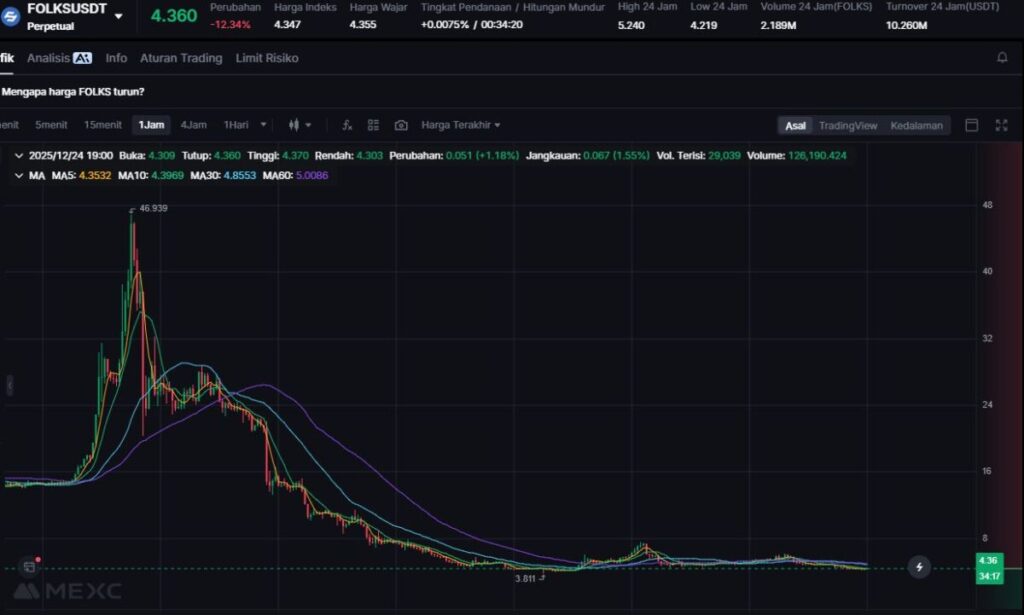Screen dimensions: 1024x615
Task: Collapse the MA indicator legend row
Action: pos(19,175)
